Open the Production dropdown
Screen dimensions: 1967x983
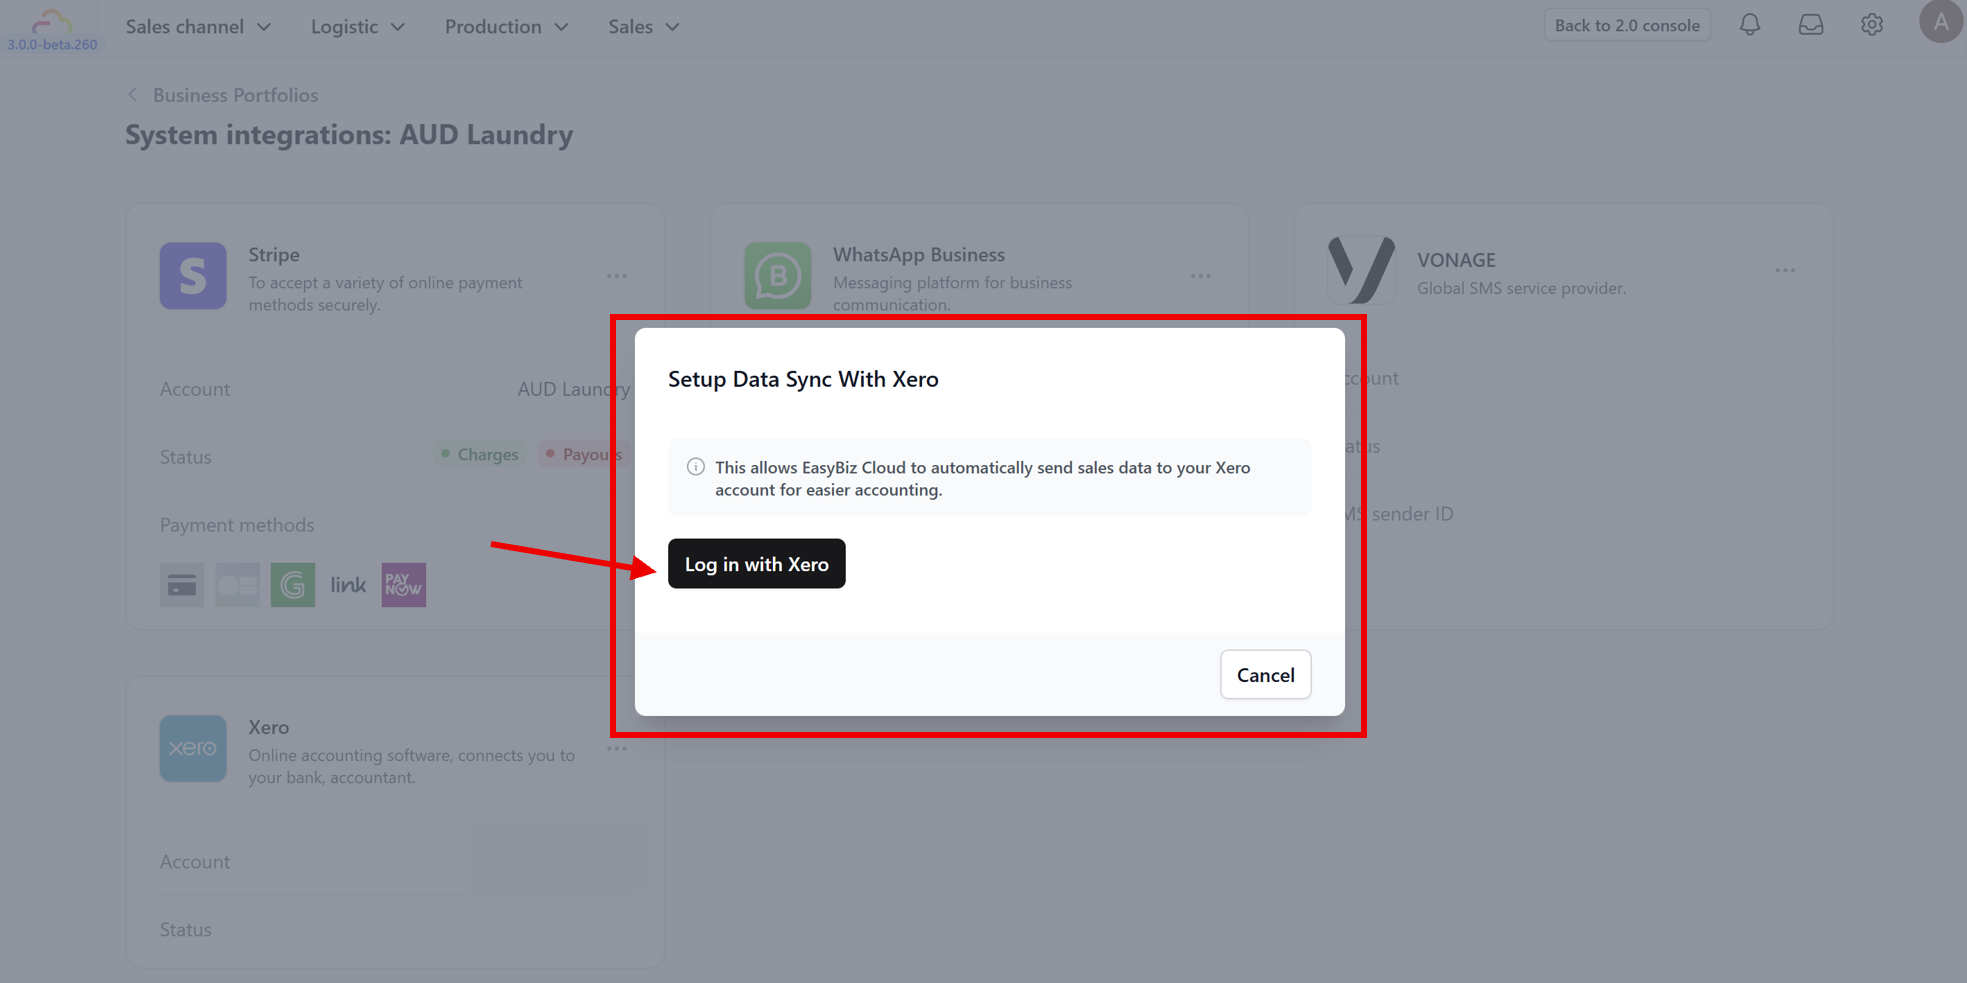coord(505,26)
